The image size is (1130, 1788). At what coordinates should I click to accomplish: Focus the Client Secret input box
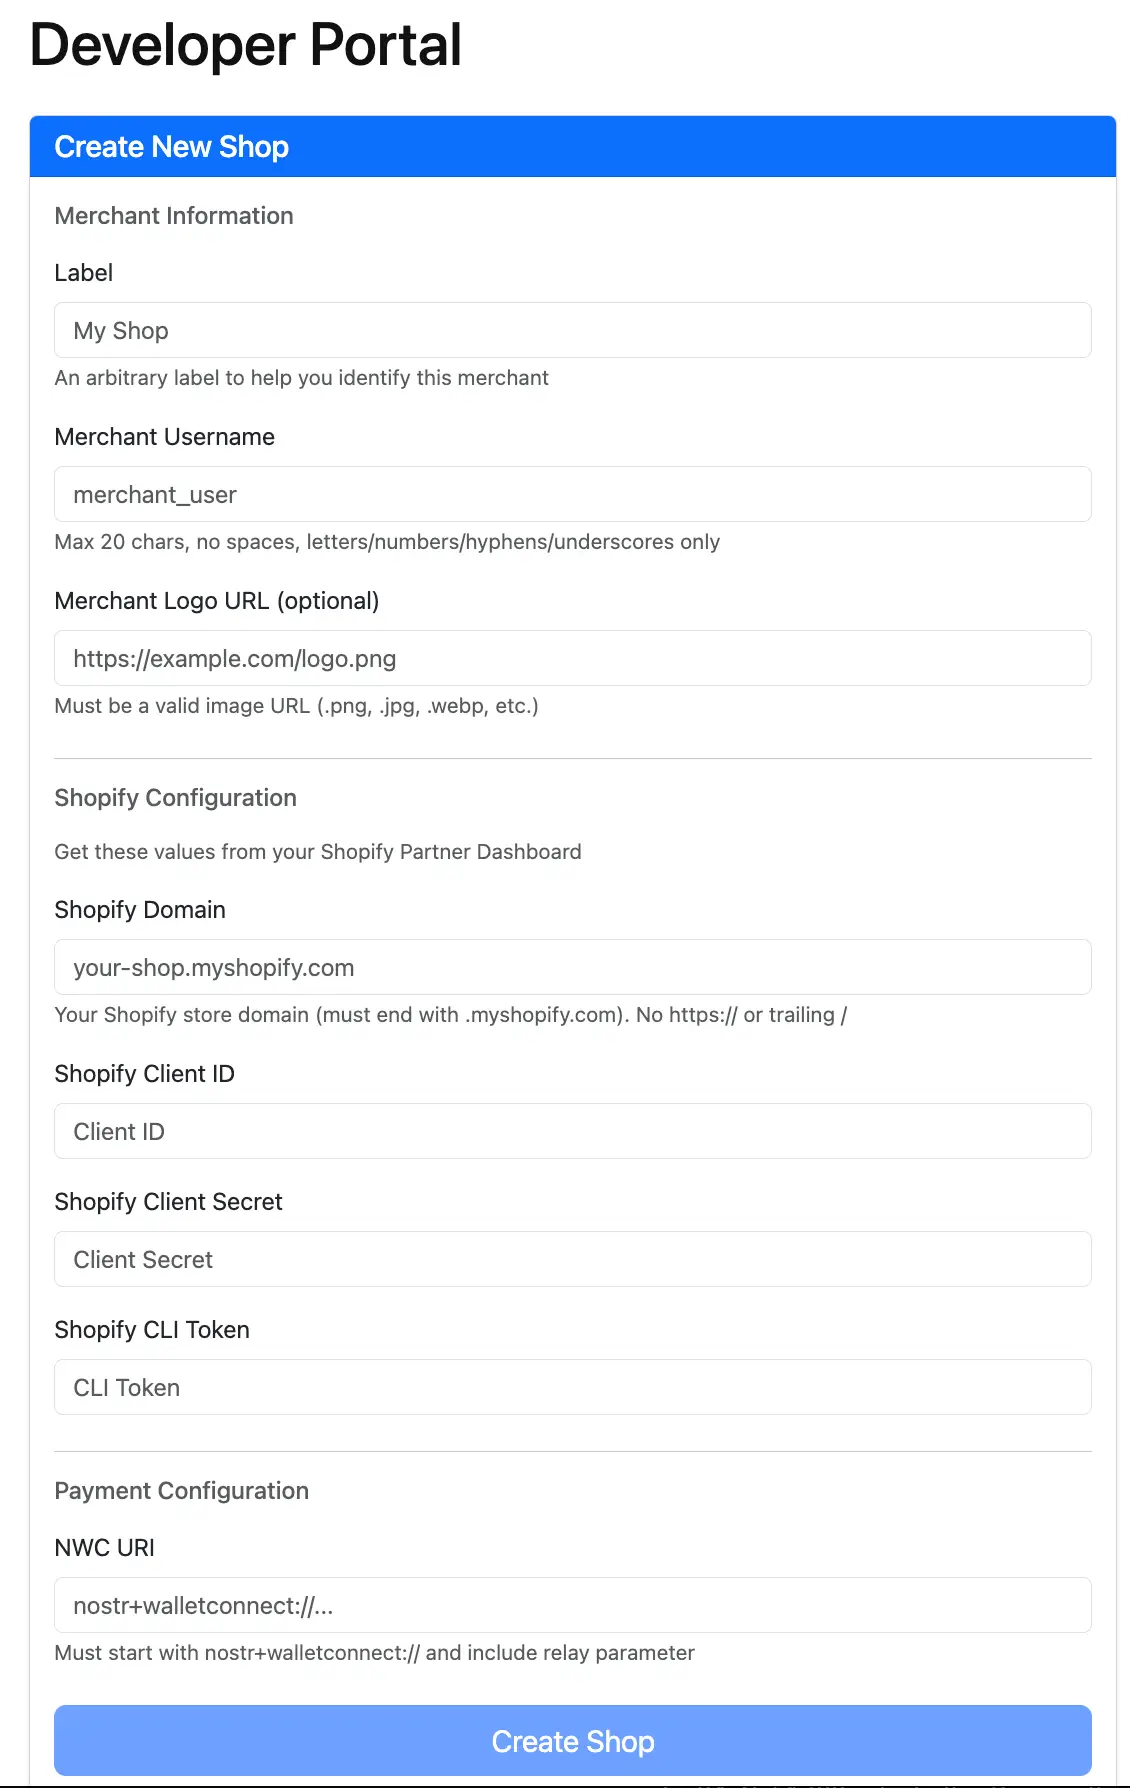point(572,1259)
